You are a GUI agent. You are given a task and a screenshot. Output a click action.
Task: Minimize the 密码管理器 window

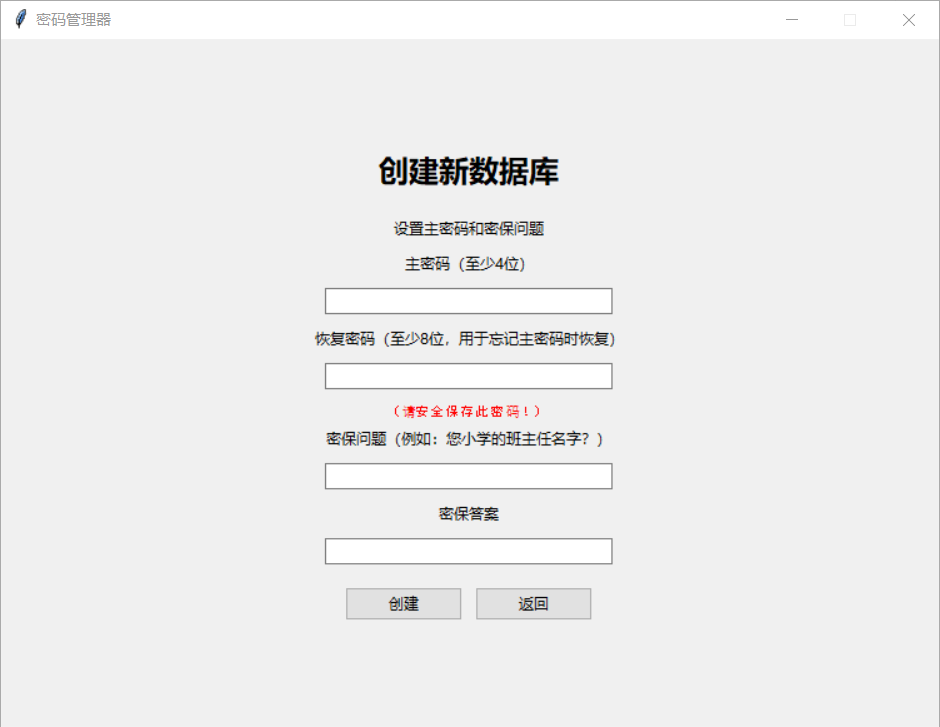pyautogui.click(x=792, y=20)
